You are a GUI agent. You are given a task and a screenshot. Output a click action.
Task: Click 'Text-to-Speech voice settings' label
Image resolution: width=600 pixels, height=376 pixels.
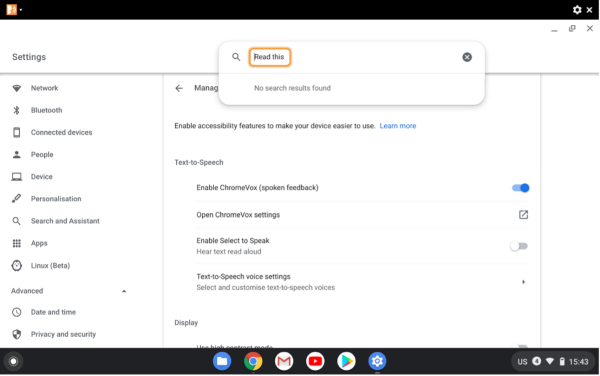pos(243,277)
